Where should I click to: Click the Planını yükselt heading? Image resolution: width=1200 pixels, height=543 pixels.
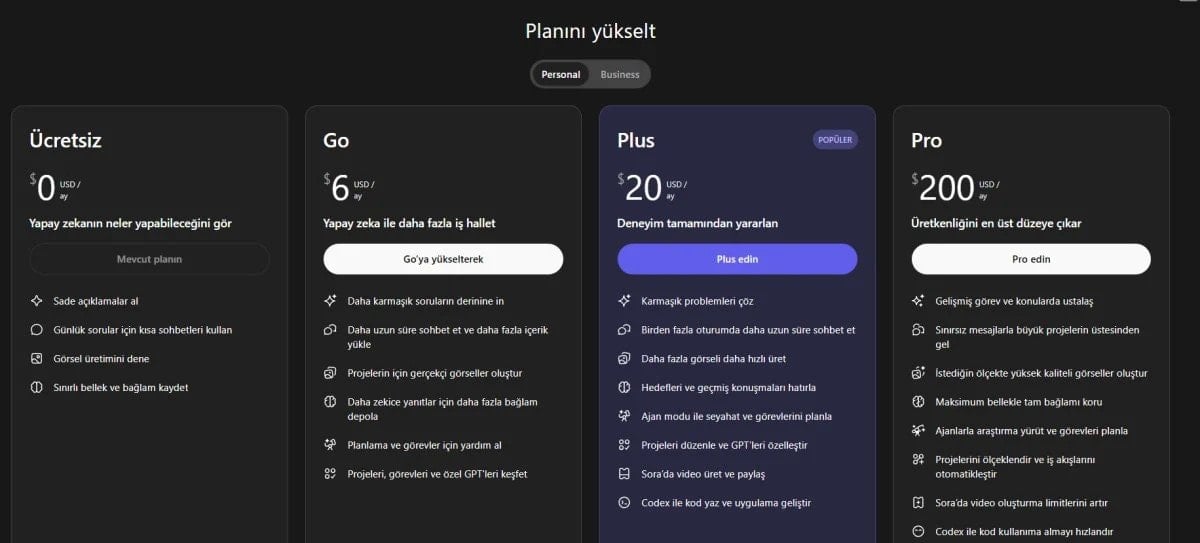[x=590, y=31]
